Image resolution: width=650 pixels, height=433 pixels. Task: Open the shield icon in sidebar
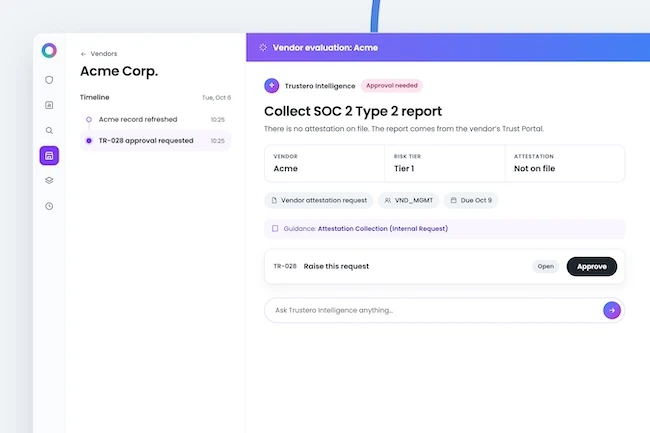point(49,80)
